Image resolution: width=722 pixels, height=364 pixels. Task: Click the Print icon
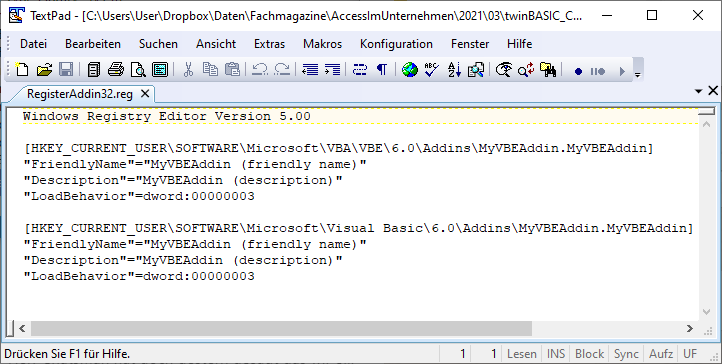tap(116, 70)
